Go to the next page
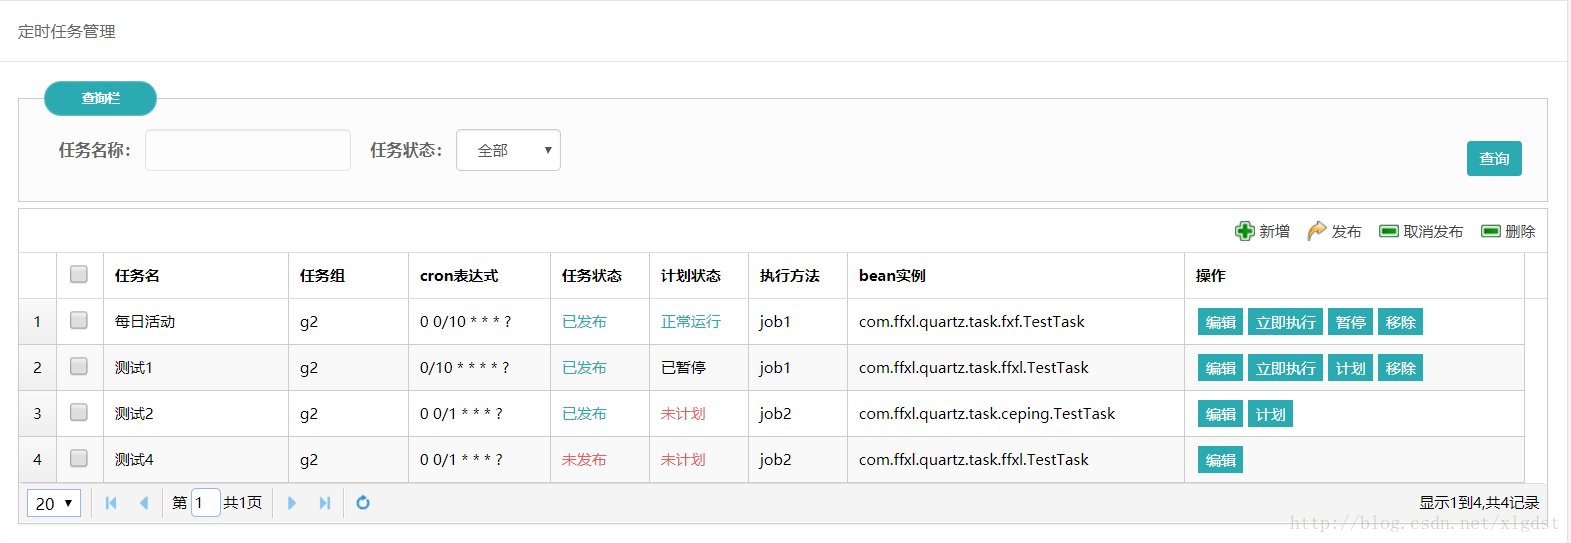This screenshot has width=1571, height=543. click(x=292, y=503)
